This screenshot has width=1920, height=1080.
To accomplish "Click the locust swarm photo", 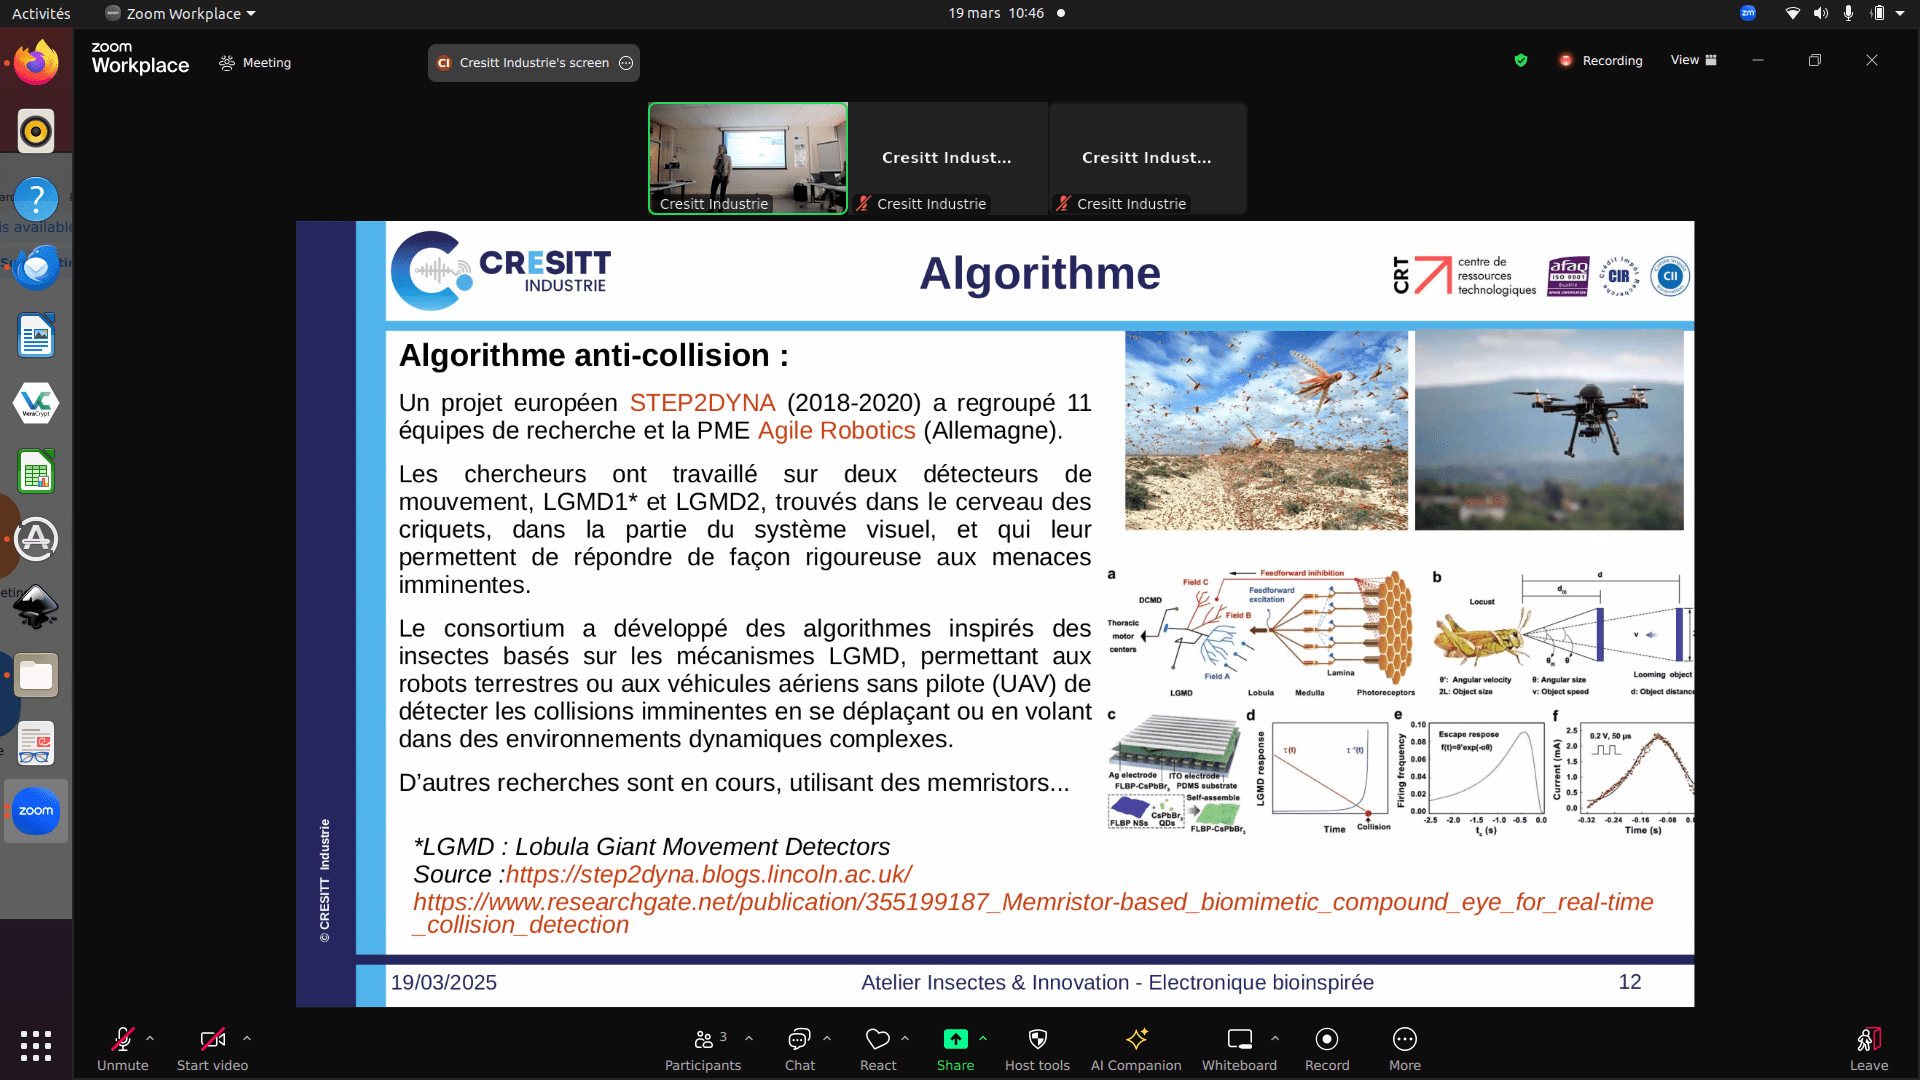I will point(1266,430).
